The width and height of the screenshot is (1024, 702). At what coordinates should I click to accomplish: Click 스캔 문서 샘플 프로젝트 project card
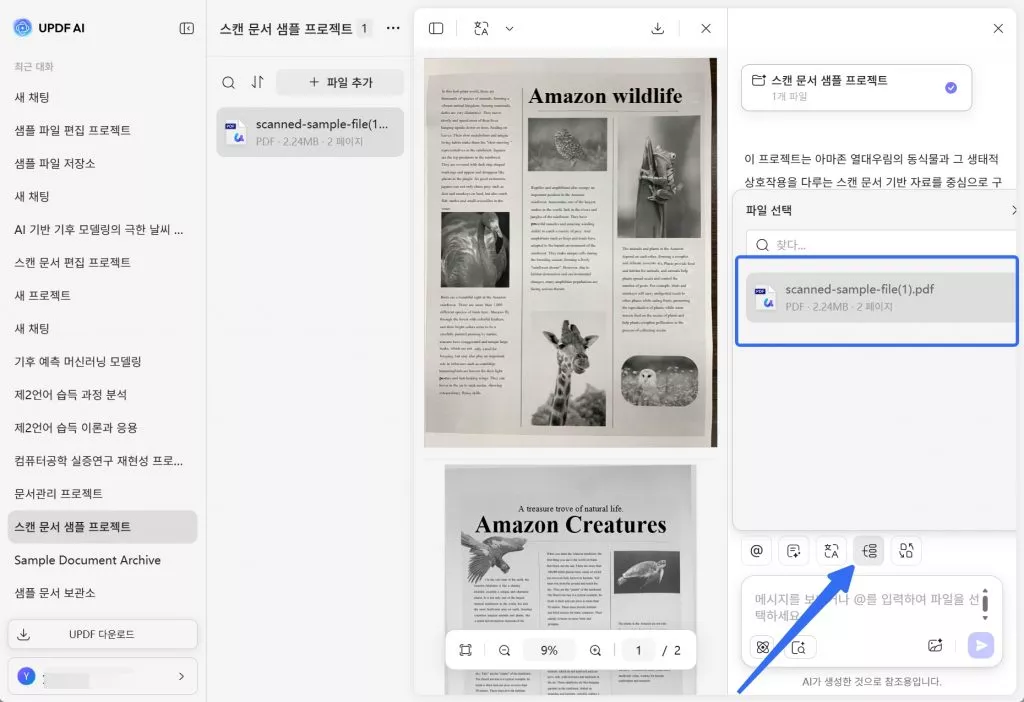click(x=856, y=88)
